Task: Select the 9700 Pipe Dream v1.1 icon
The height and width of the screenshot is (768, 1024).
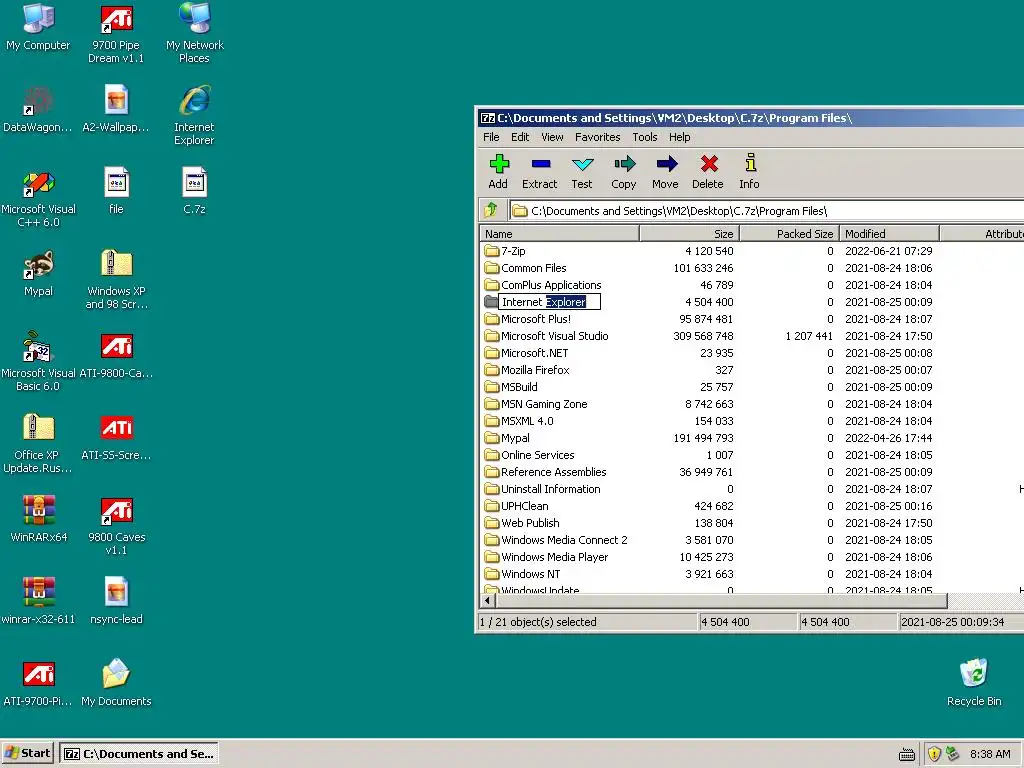Action: coord(116,34)
